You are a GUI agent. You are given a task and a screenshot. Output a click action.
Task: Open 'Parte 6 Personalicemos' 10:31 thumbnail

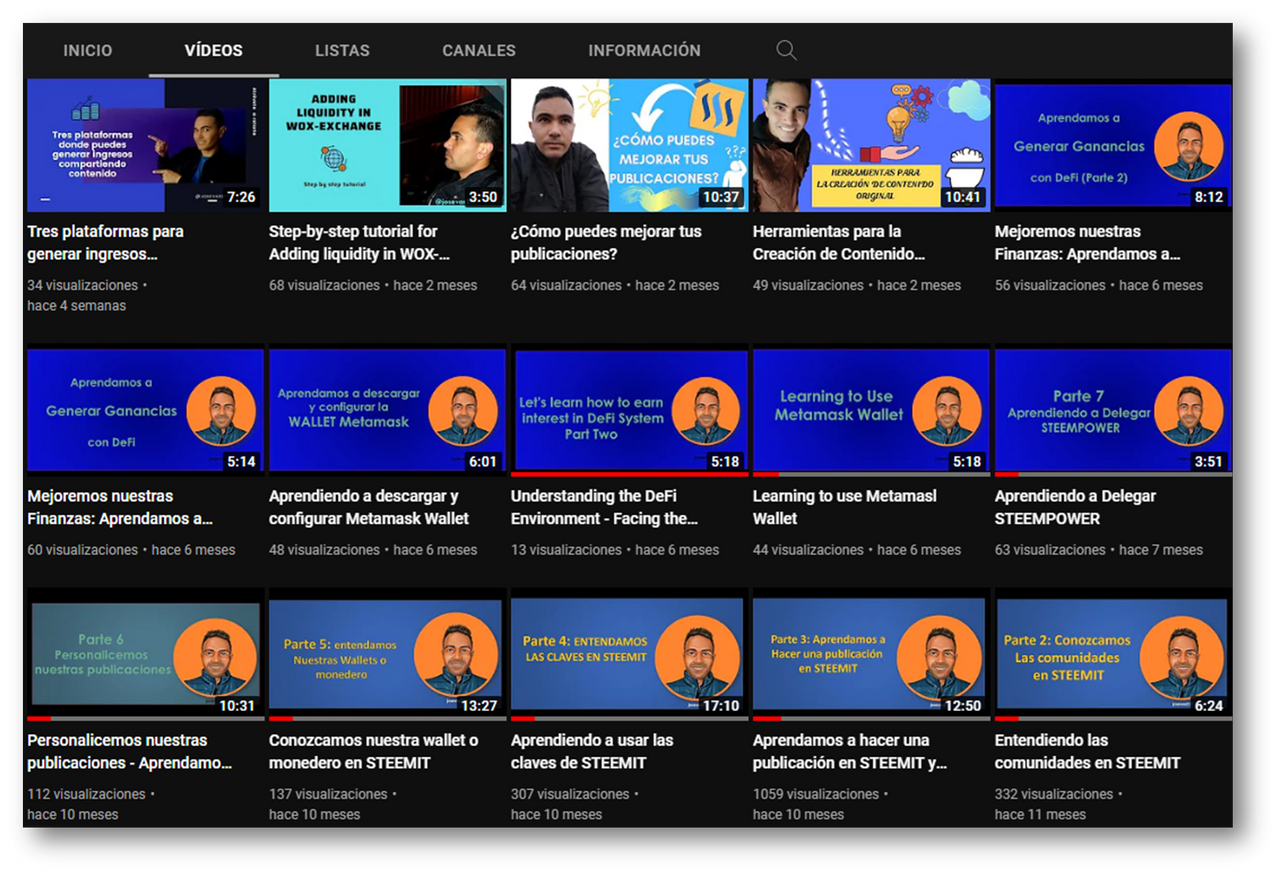point(146,655)
